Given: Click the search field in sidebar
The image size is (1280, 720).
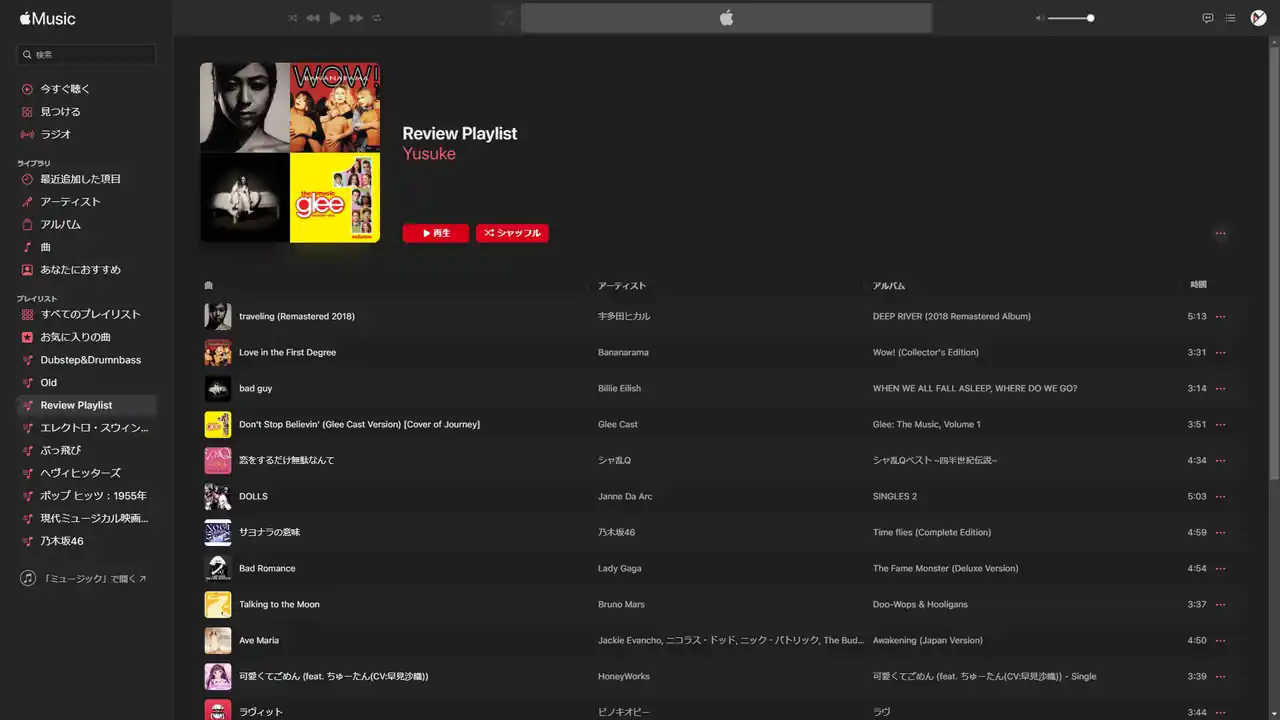Looking at the screenshot, I should [x=87, y=55].
